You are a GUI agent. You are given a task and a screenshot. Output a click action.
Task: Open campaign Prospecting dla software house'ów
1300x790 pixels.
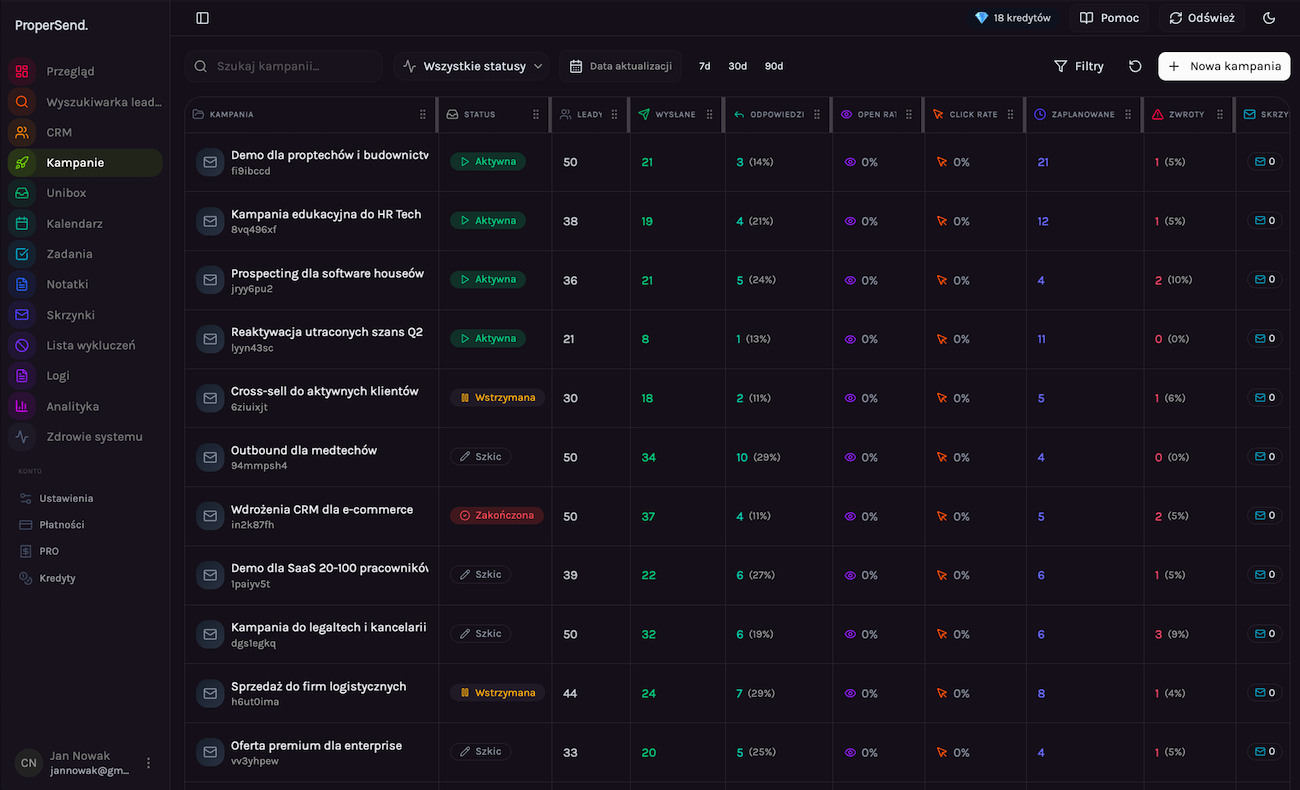pyautogui.click(x=328, y=273)
